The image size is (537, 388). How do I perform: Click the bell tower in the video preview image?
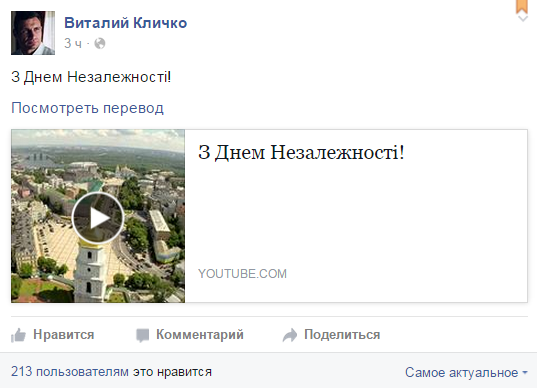[x=88, y=270]
